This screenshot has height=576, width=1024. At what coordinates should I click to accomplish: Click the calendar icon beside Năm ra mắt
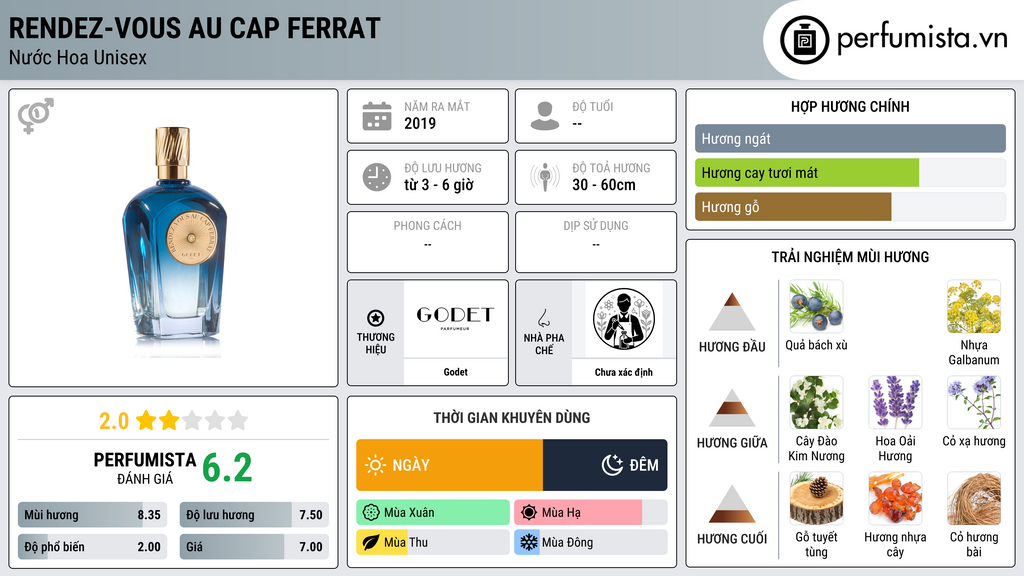(377, 116)
